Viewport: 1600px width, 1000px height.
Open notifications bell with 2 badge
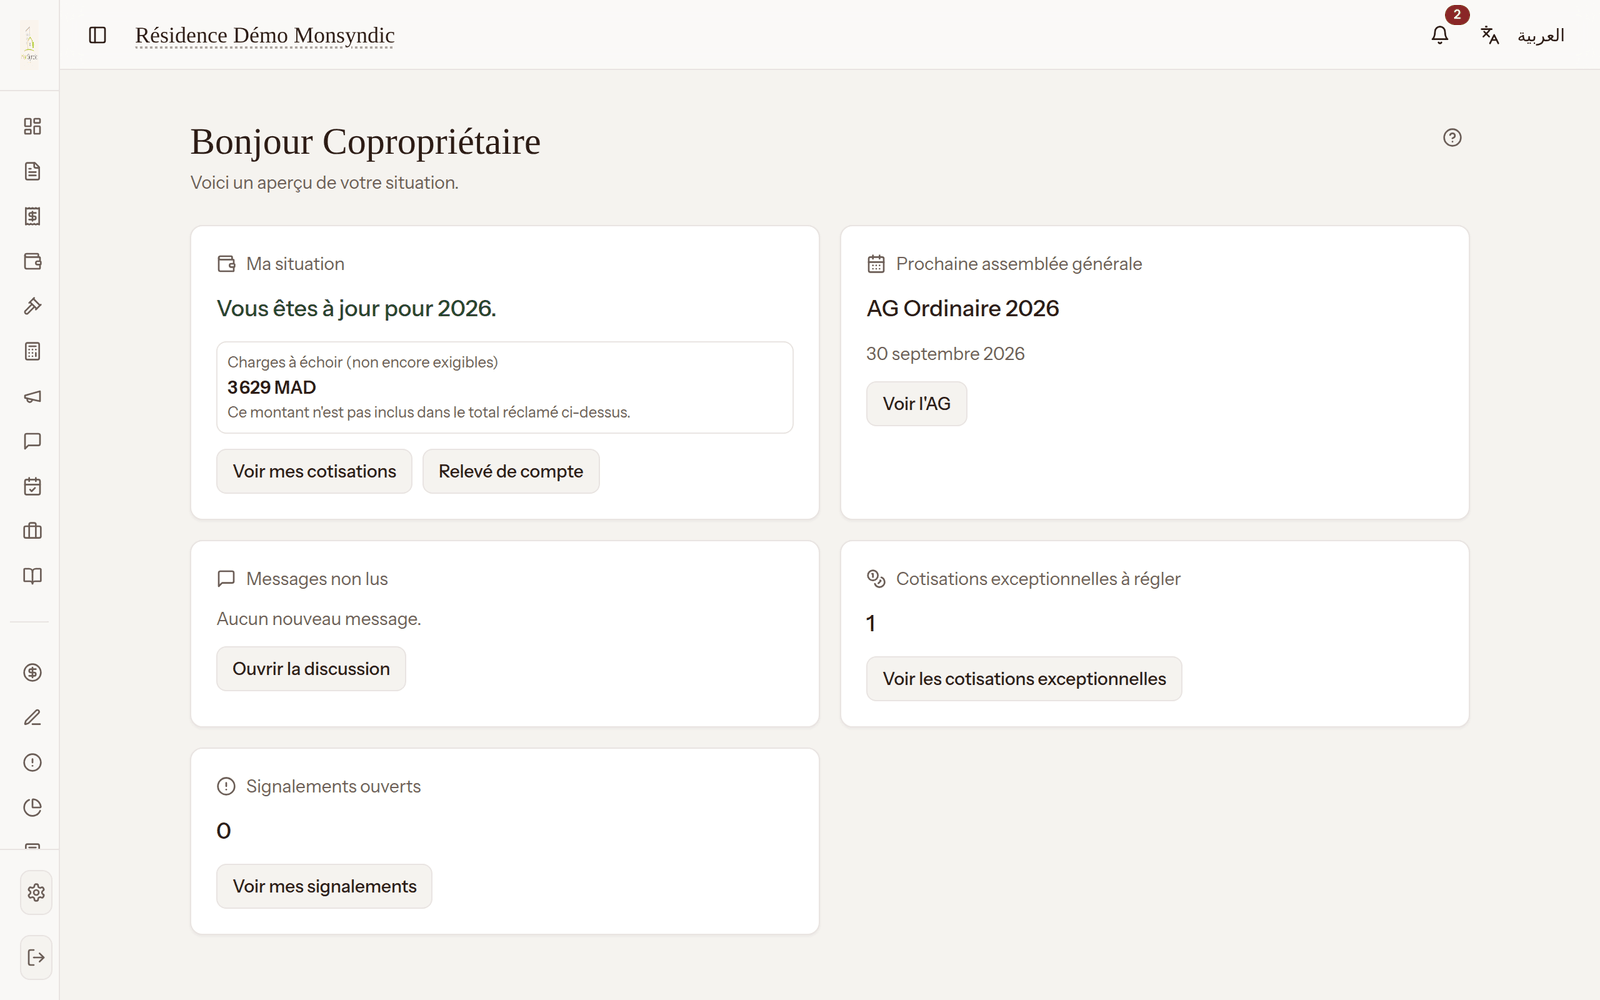[1440, 35]
